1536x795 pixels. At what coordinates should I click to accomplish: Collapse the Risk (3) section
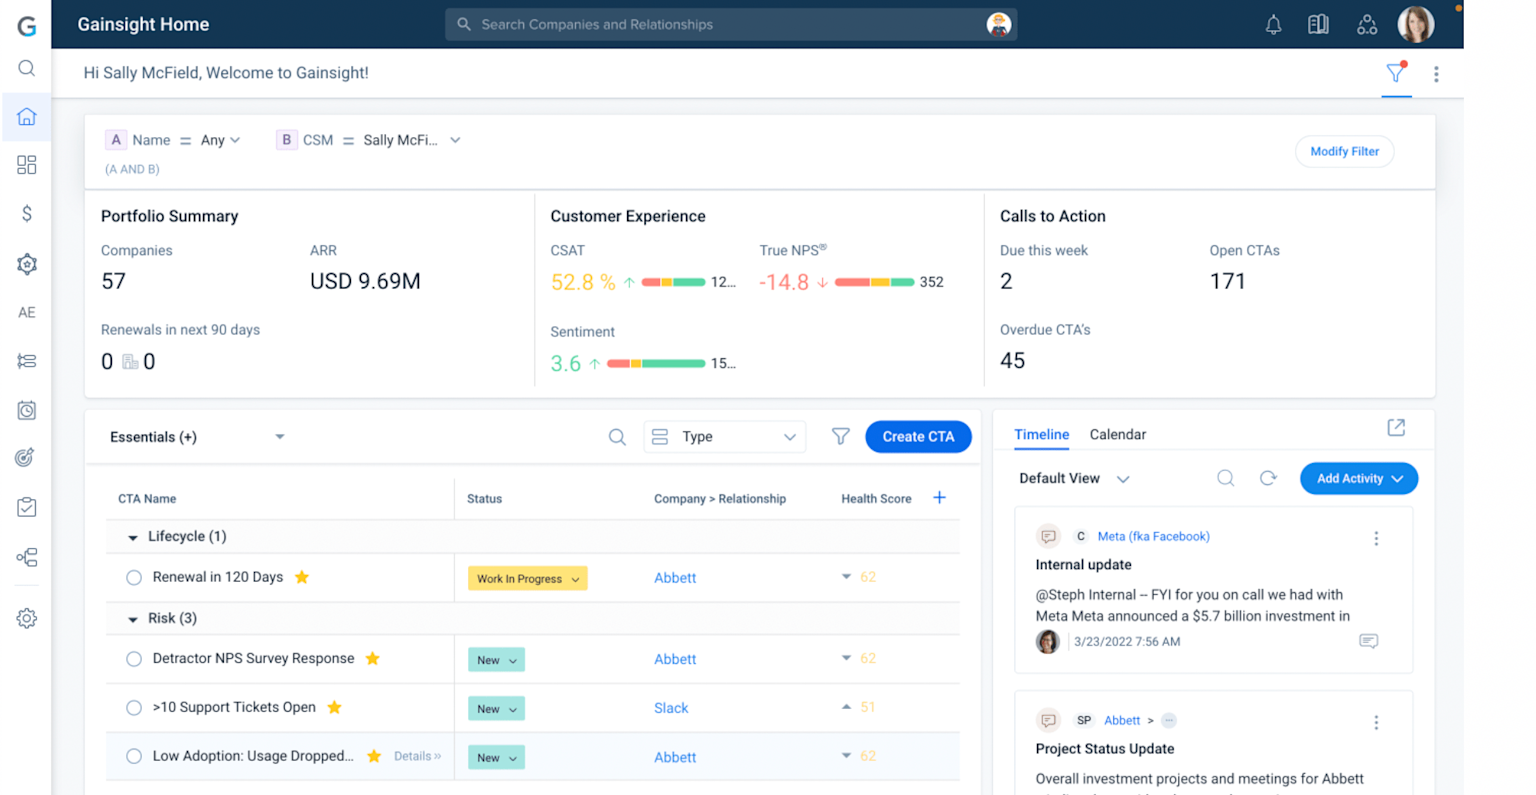[x=131, y=618]
